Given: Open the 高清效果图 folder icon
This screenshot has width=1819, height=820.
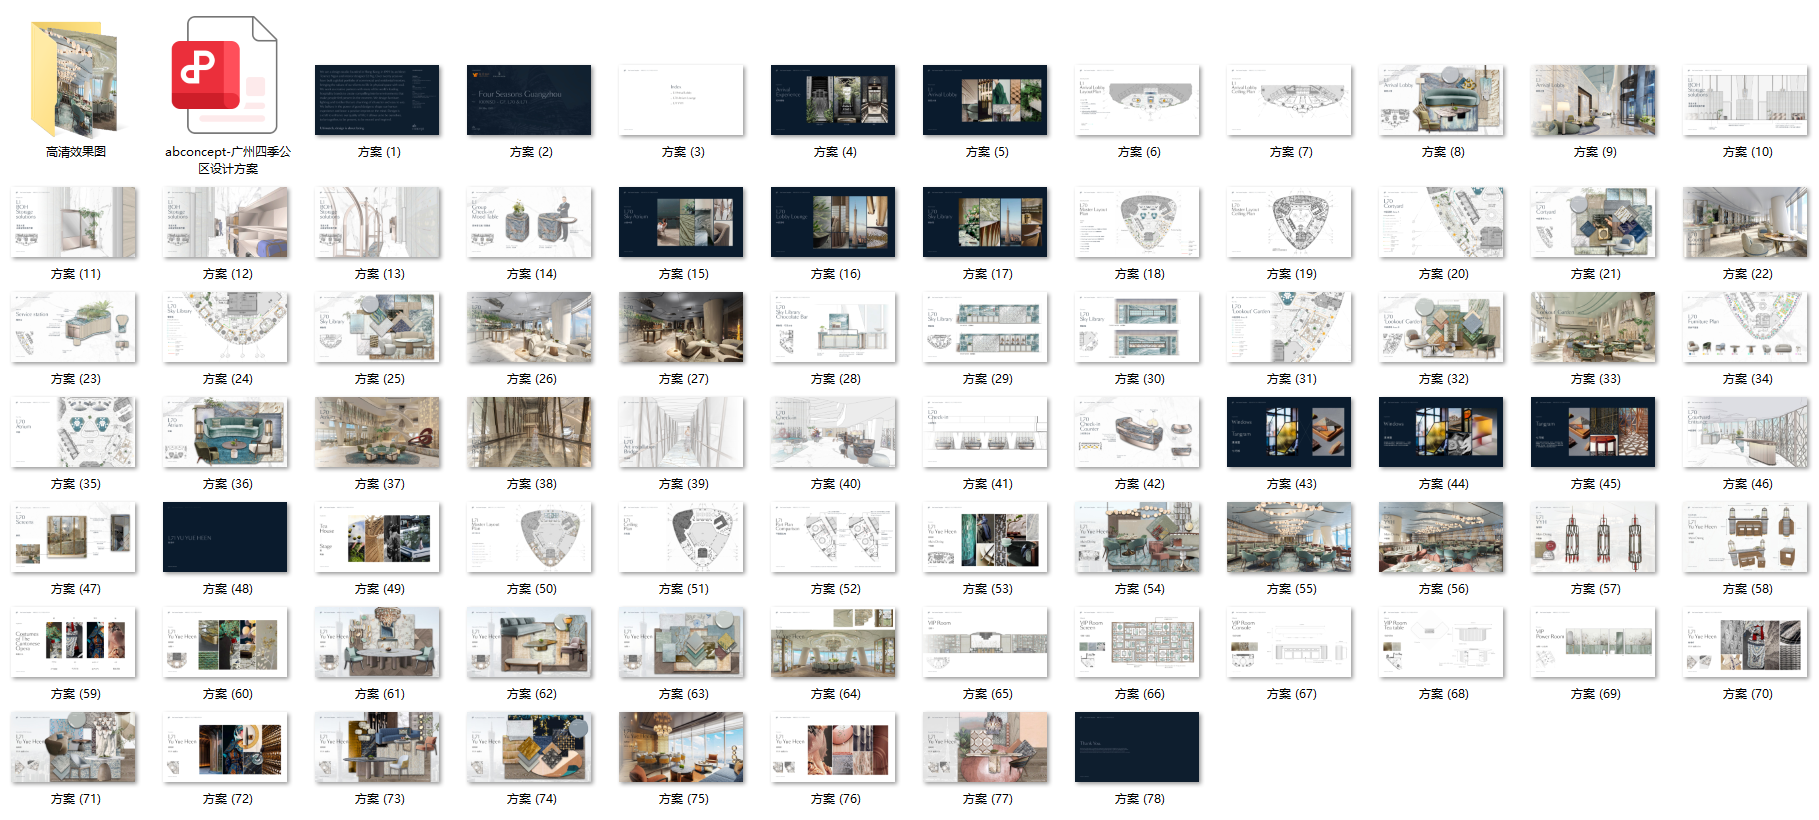Looking at the screenshot, I should tap(75, 80).
